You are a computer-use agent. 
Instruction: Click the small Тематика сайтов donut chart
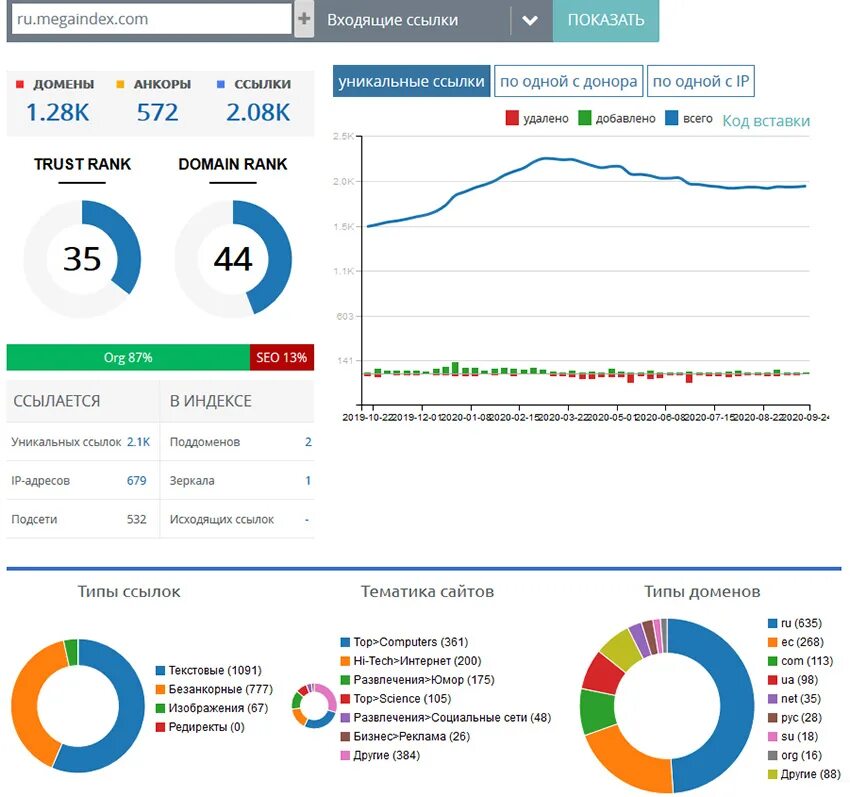(314, 705)
